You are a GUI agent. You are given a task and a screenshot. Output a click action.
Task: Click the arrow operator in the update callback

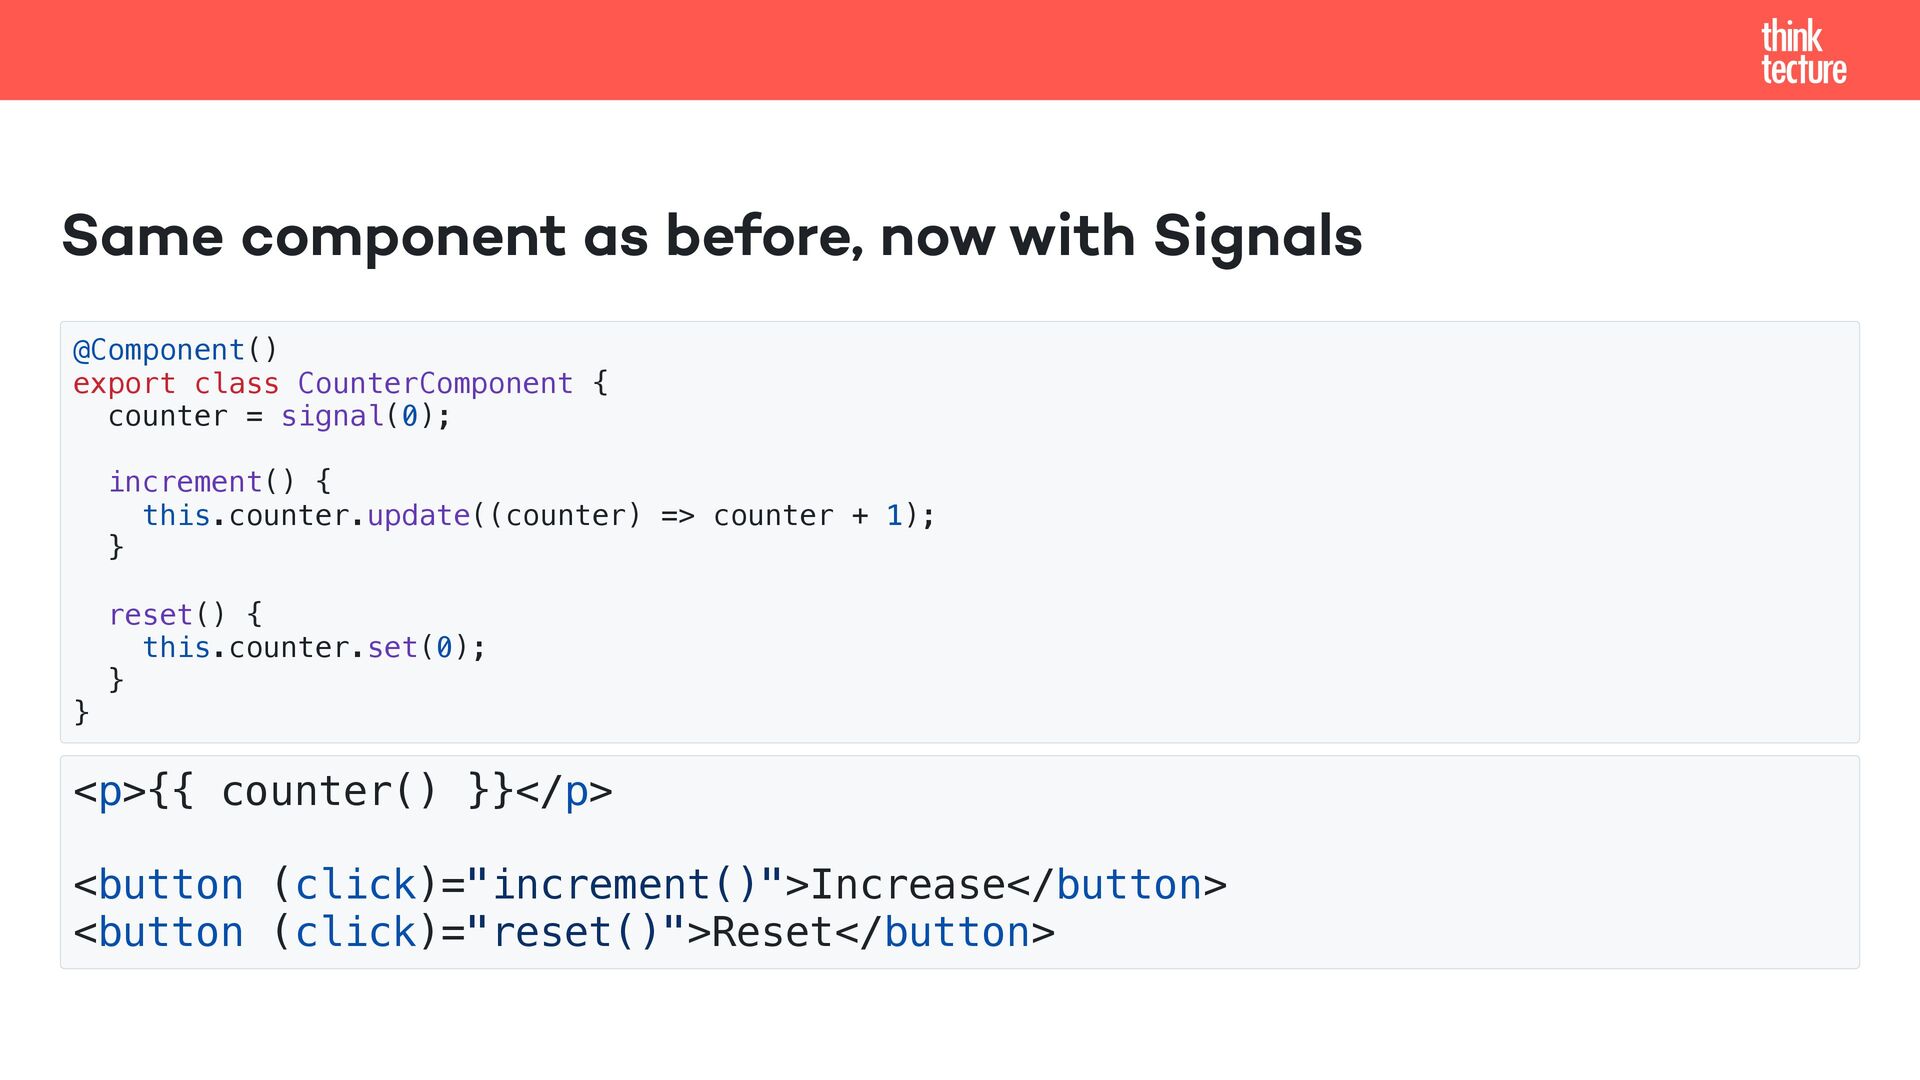[x=677, y=515]
